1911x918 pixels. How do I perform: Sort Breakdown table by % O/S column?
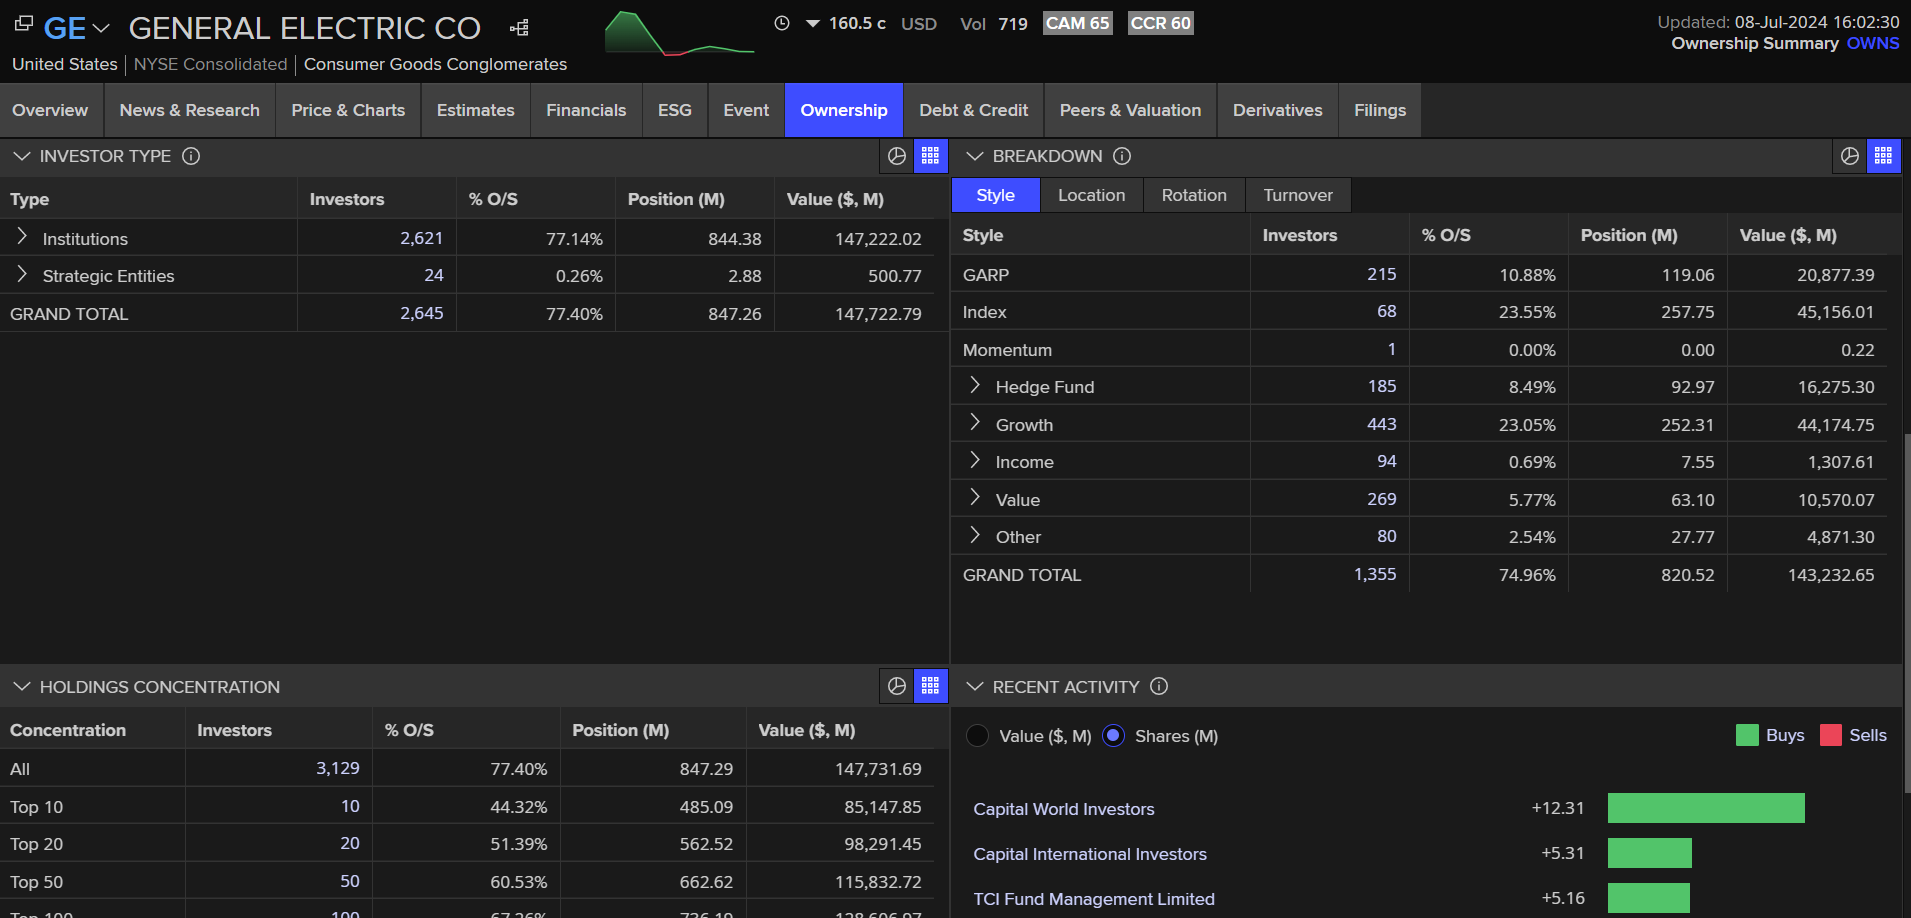tap(1446, 235)
